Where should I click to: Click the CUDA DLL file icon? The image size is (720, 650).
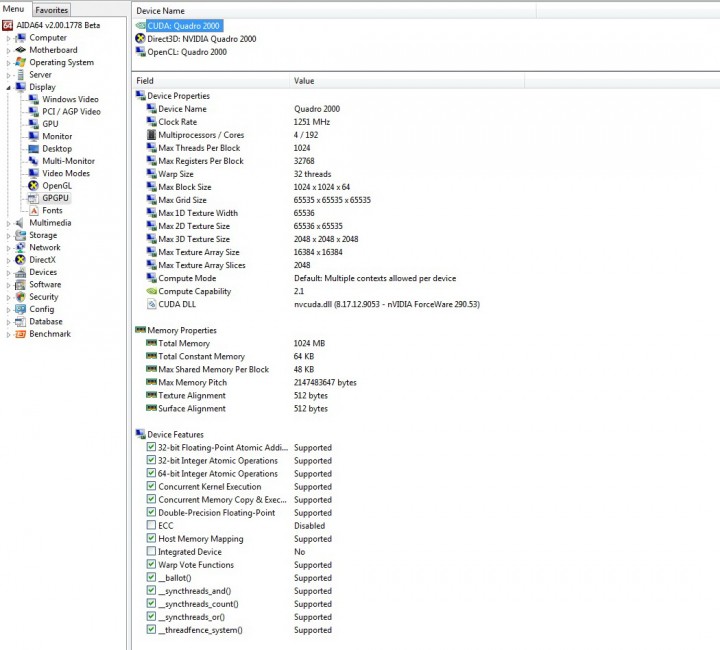152,304
